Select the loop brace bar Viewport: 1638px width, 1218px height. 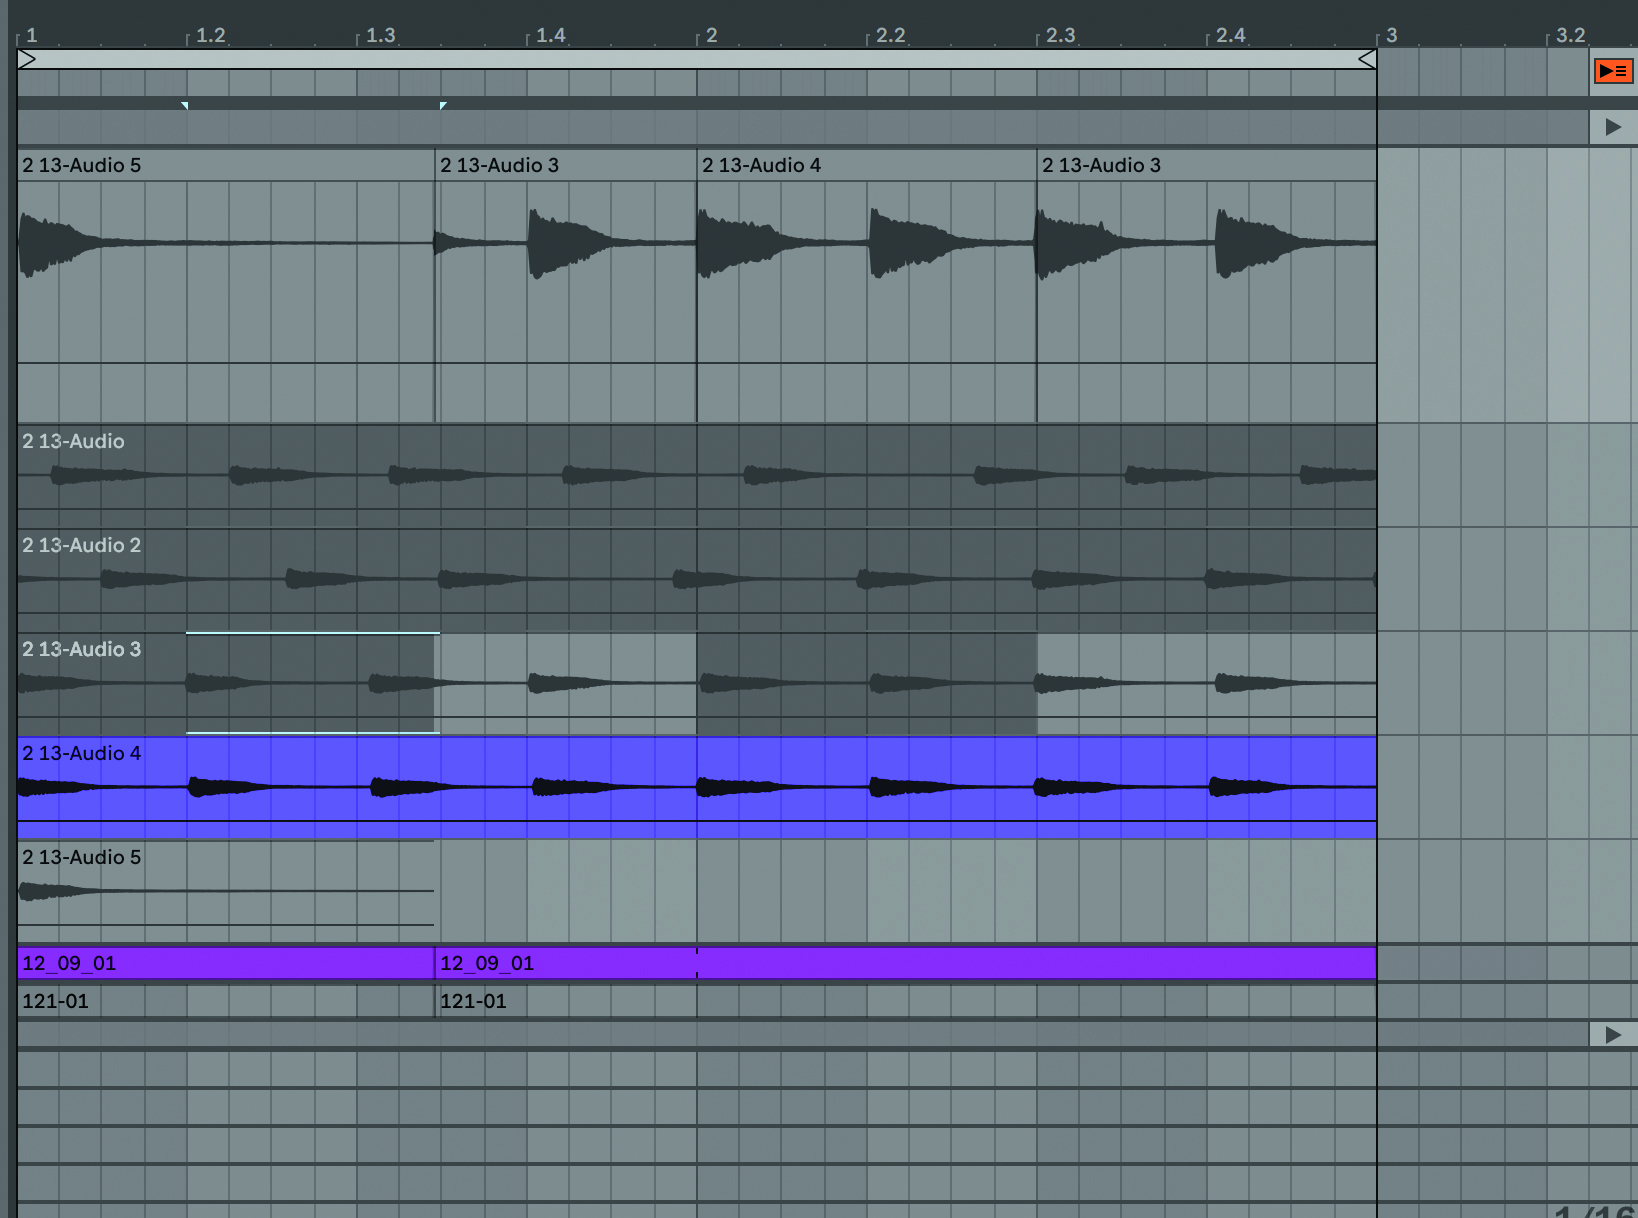pos(697,60)
